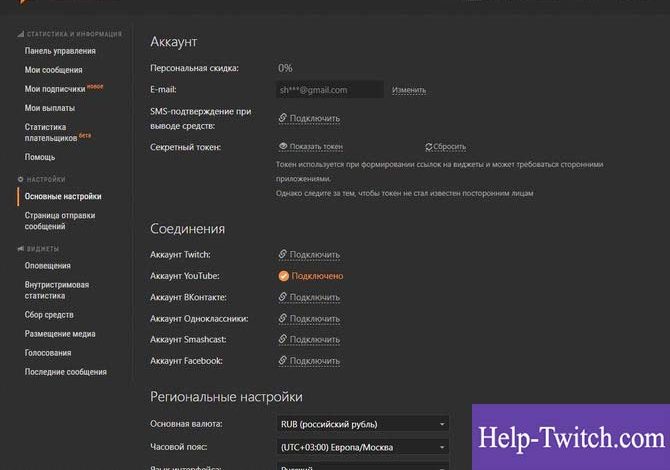Open Мои выплаты page
Viewport: 670px width, 470px height.
click(x=50, y=108)
